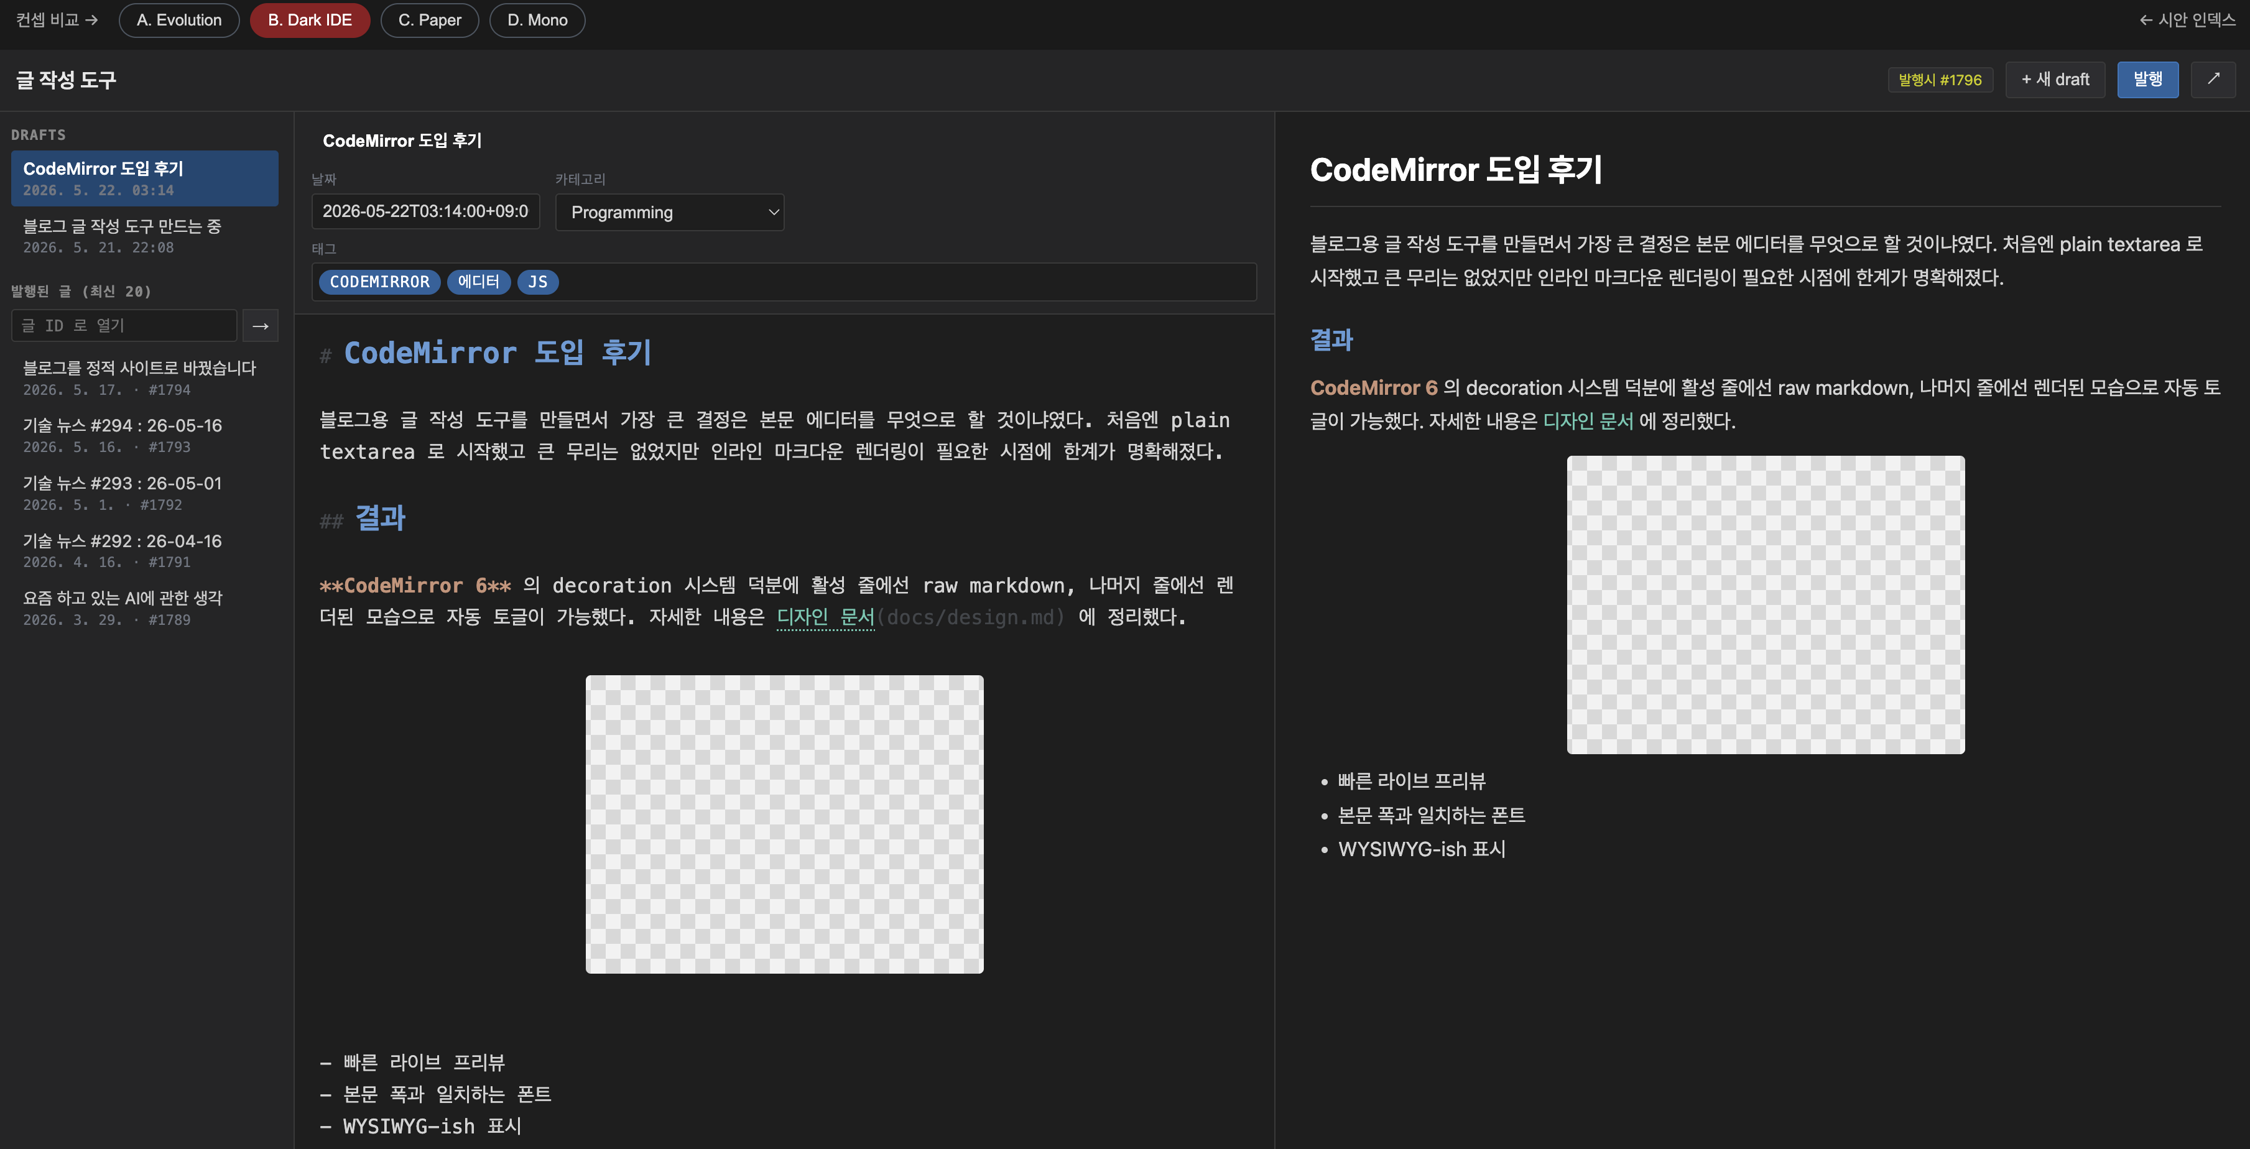Click the 글 작성 도구 app title
Screen dimensions: 2250x1149
coord(66,80)
